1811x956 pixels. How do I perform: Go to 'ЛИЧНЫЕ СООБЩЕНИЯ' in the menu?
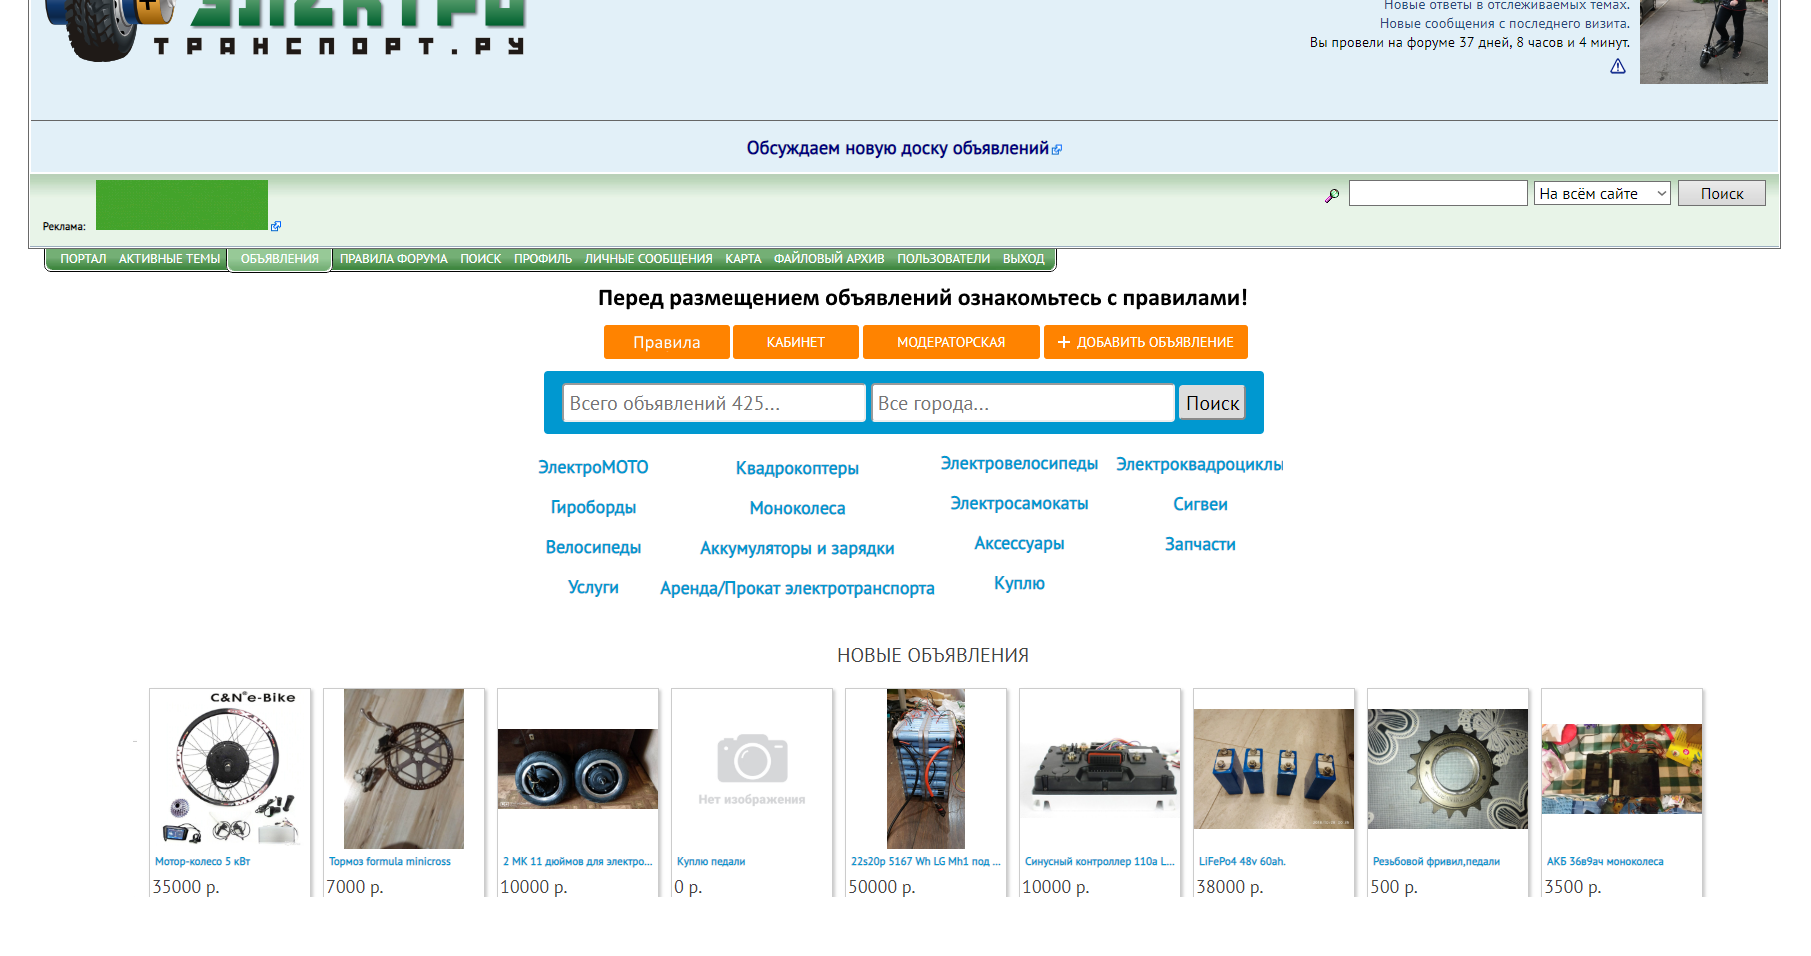pos(648,259)
